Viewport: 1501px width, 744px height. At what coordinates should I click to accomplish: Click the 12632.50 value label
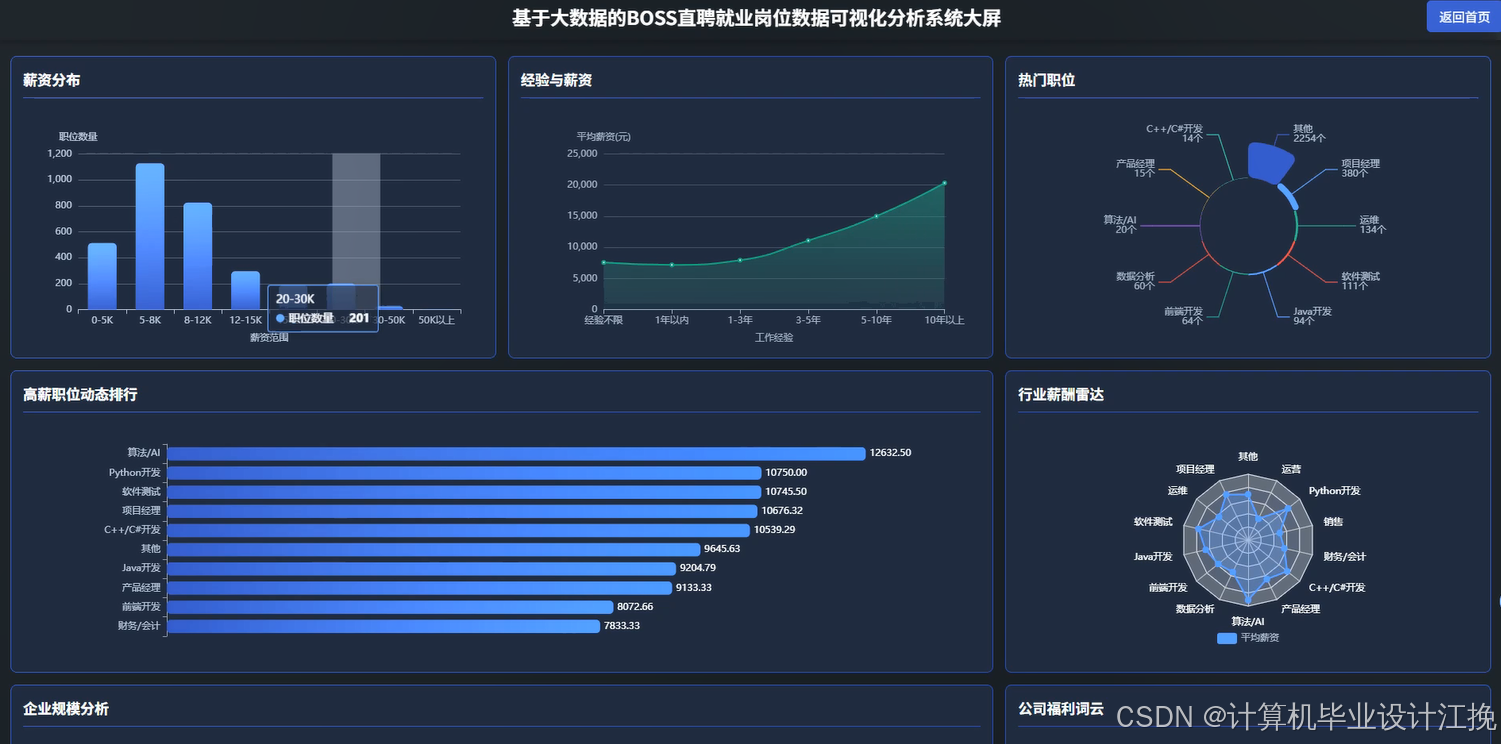point(891,453)
